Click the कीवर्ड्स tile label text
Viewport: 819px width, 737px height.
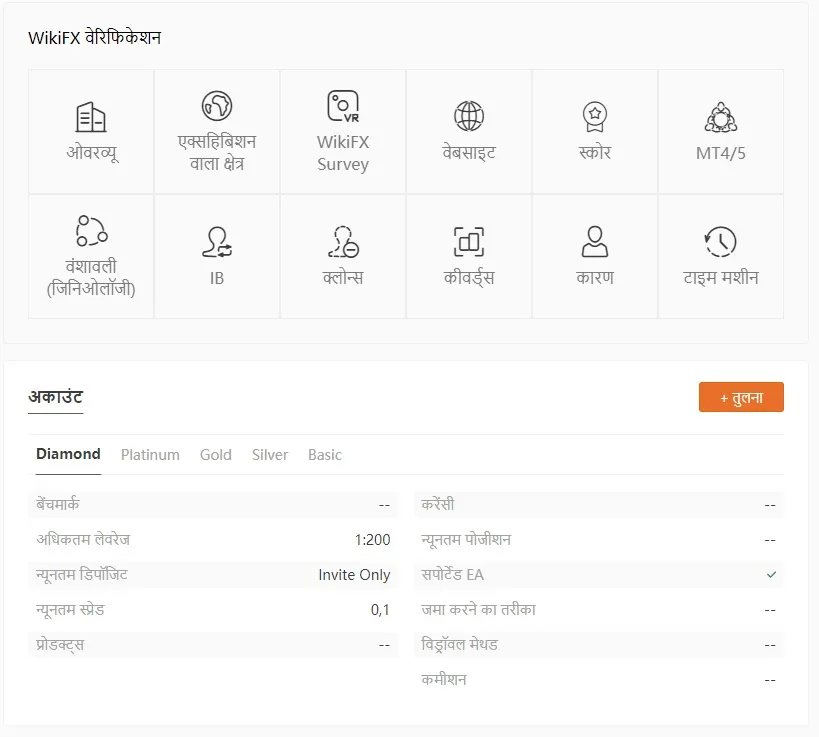click(469, 278)
